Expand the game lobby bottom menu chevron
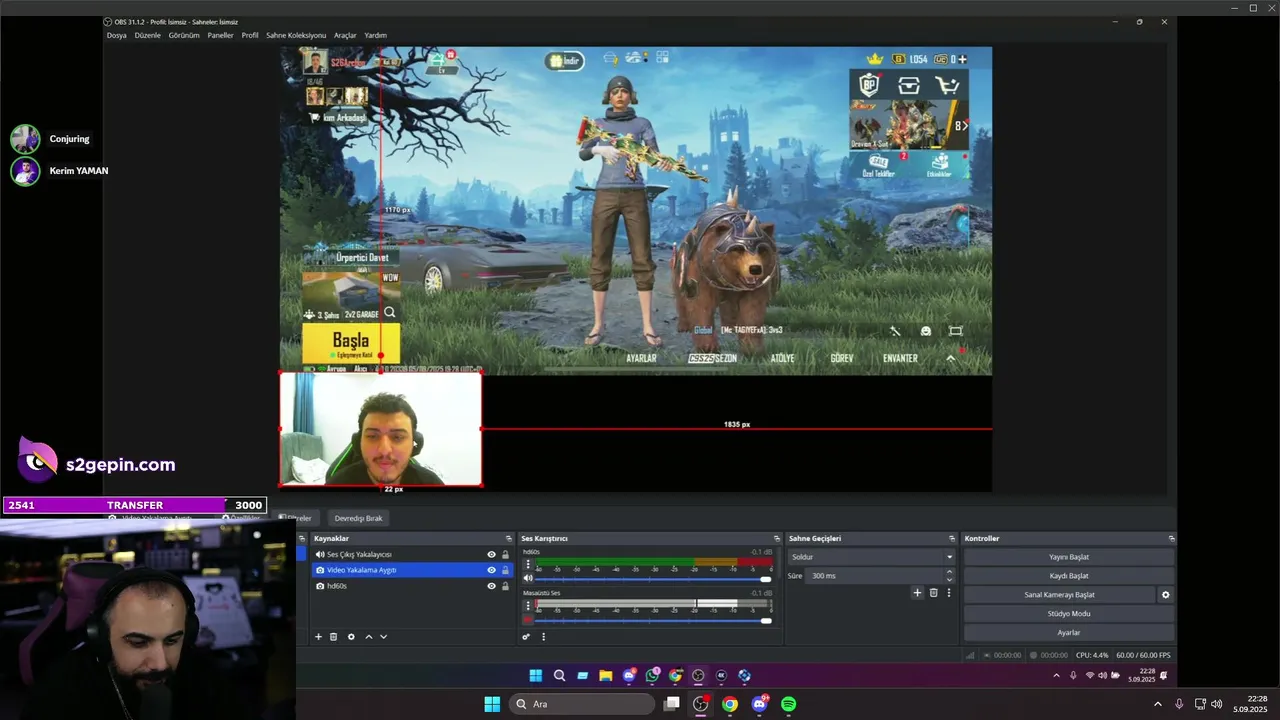The height and width of the screenshot is (720, 1280). point(951,358)
